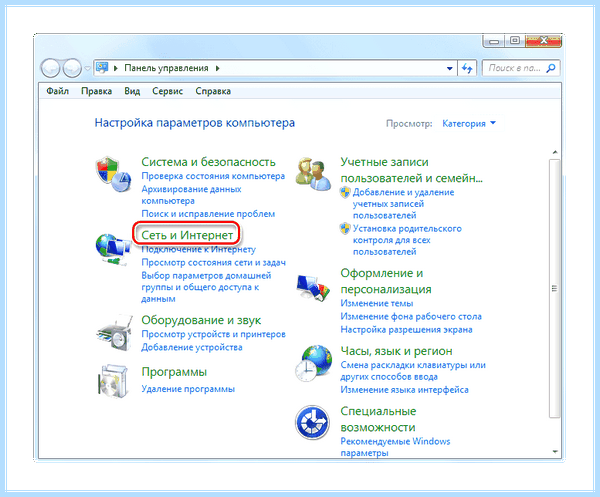Click Изменение фона рабочего стола link
The width and height of the screenshot is (600, 497).
(x=411, y=316)
